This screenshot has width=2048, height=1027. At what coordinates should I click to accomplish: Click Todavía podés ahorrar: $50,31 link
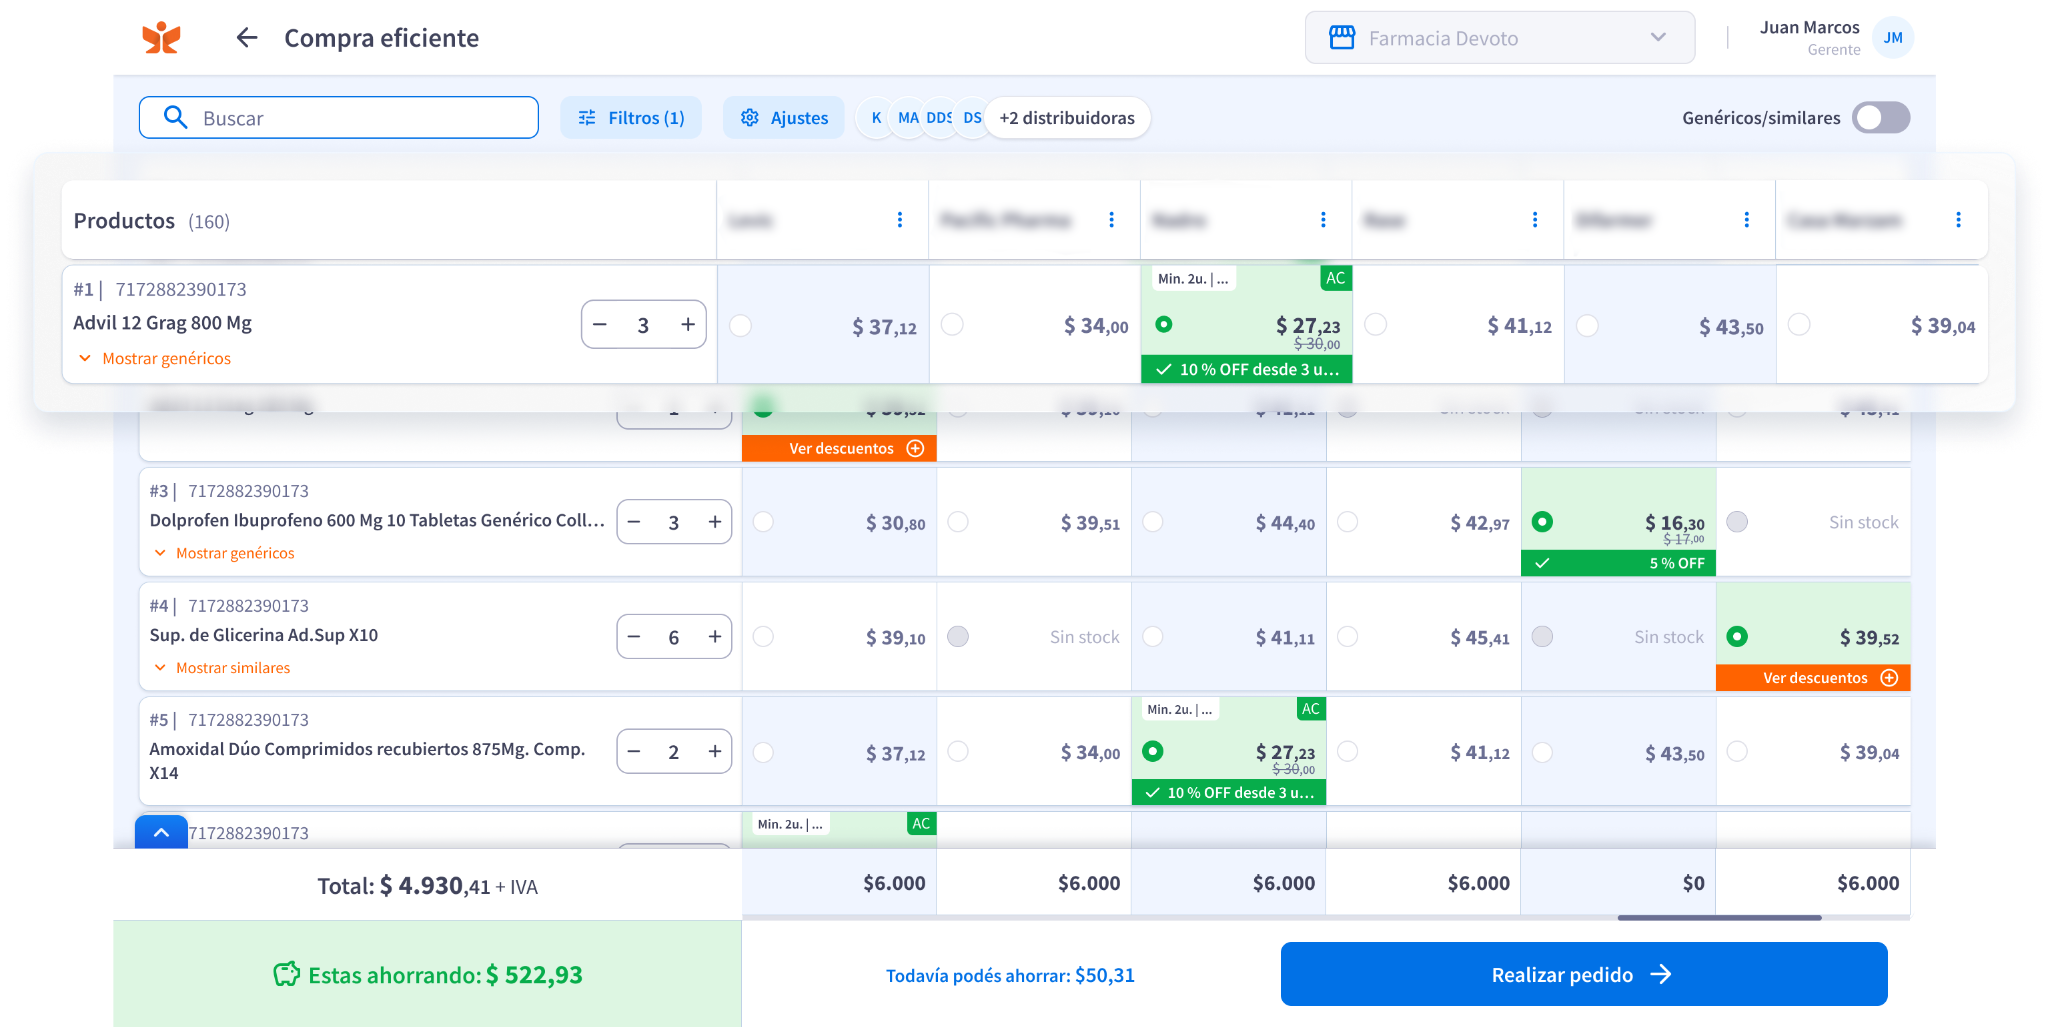coord(1010,975)
